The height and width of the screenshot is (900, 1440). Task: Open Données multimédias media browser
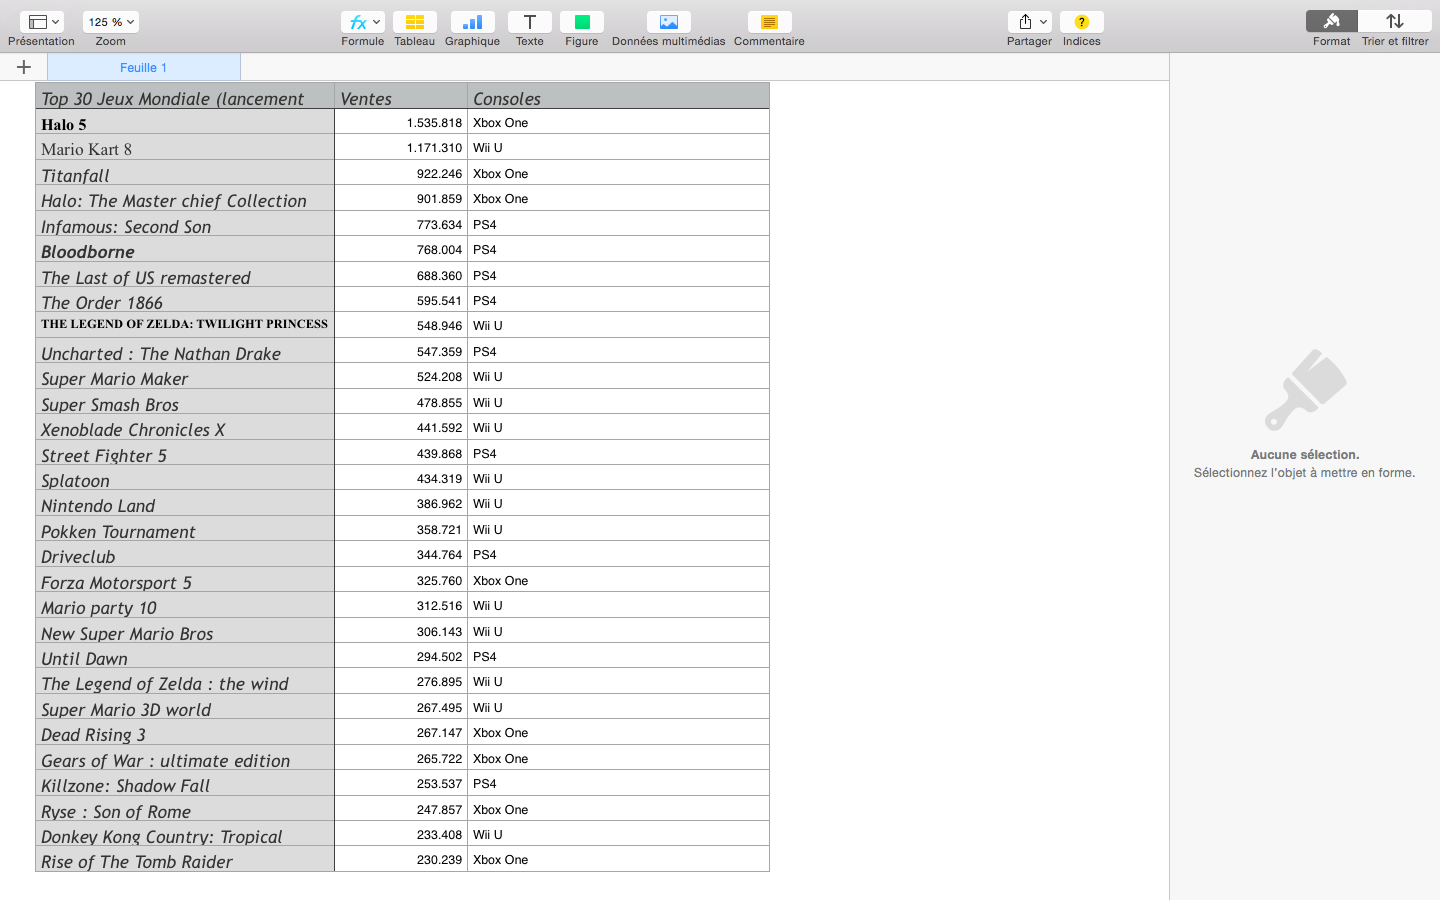669,22
